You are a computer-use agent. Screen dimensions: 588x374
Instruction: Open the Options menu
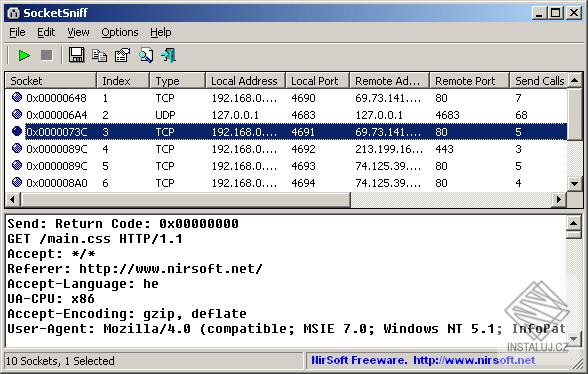(x=120, y=32)
